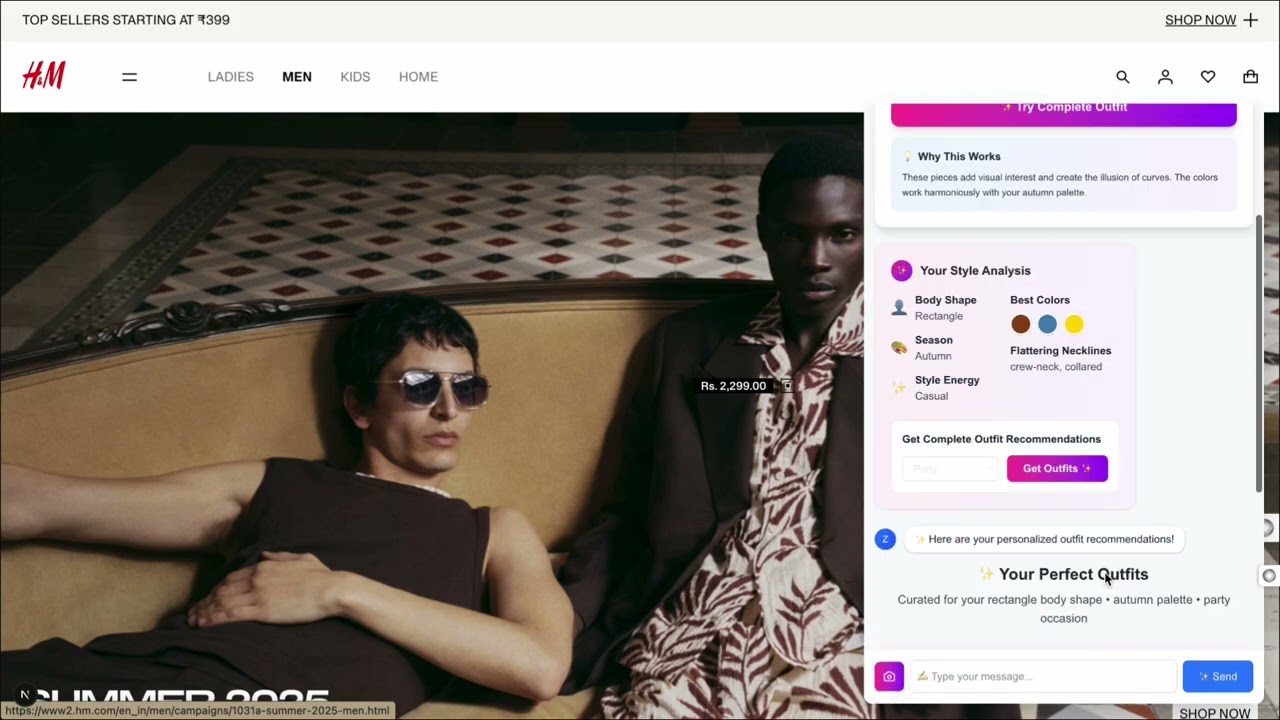
Task: Click the Body Shape person icon
Action: pyautogui.click(x=899, y=308)
